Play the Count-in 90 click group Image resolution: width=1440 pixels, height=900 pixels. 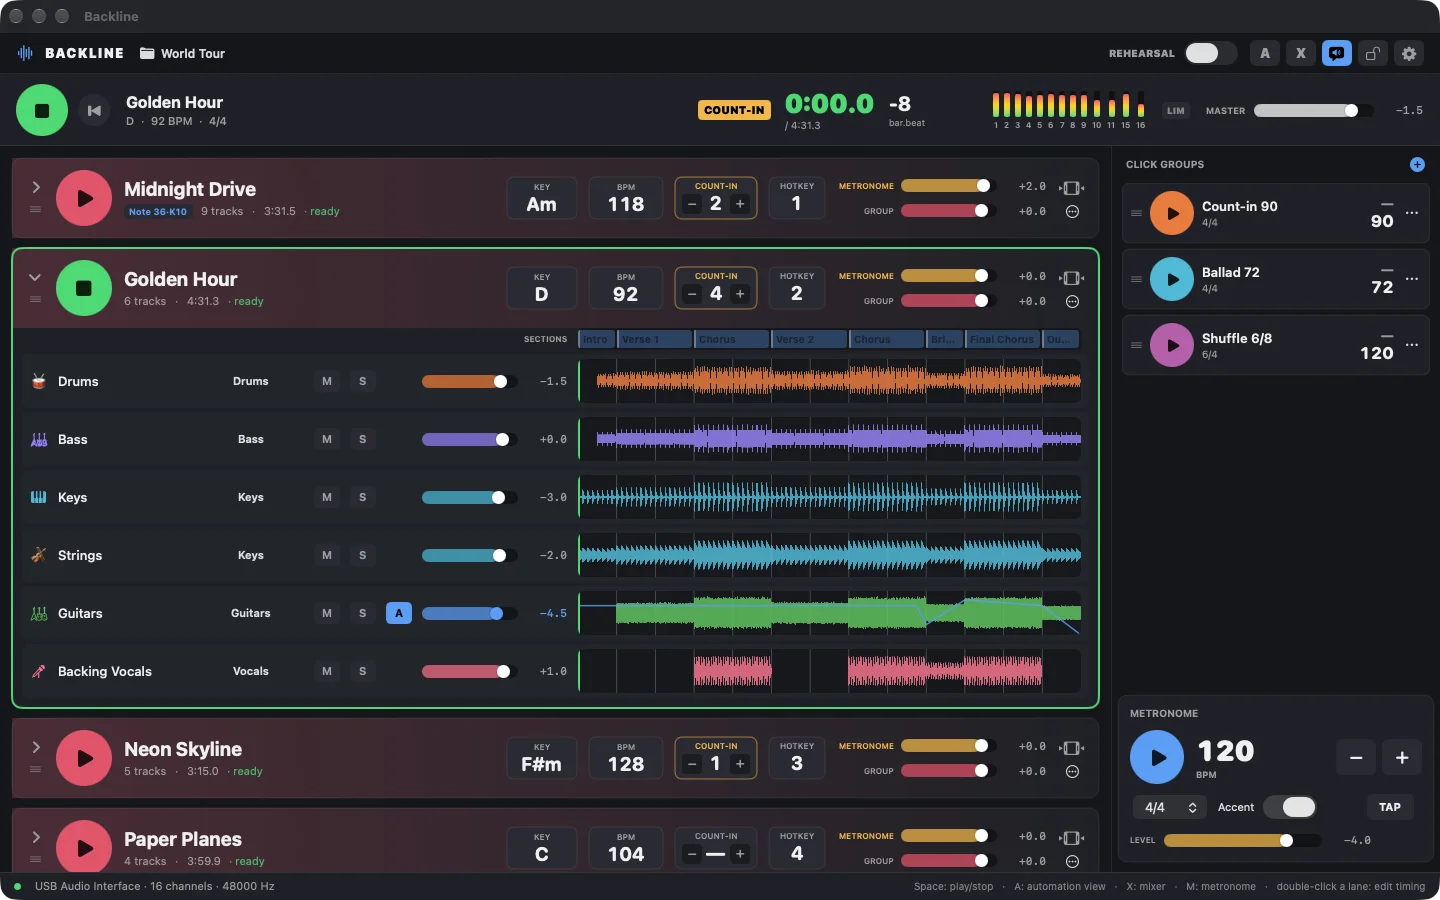(x=1172, y=213)
